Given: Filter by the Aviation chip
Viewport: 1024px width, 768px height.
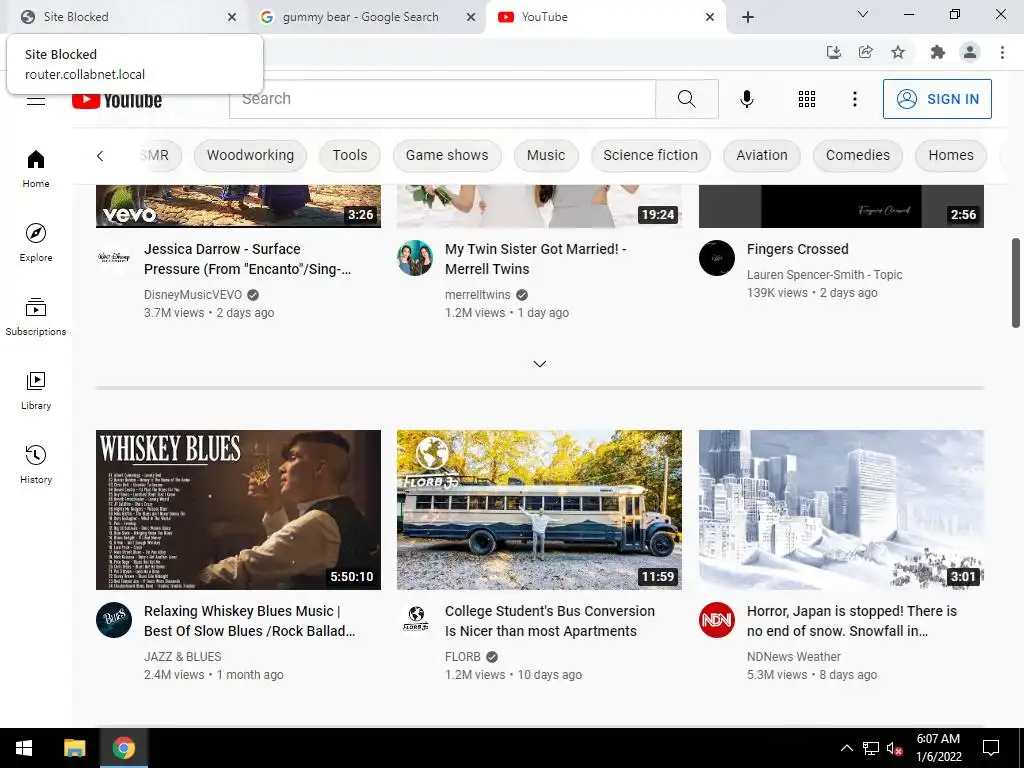Looking at the screenshot, I should 761,155.
